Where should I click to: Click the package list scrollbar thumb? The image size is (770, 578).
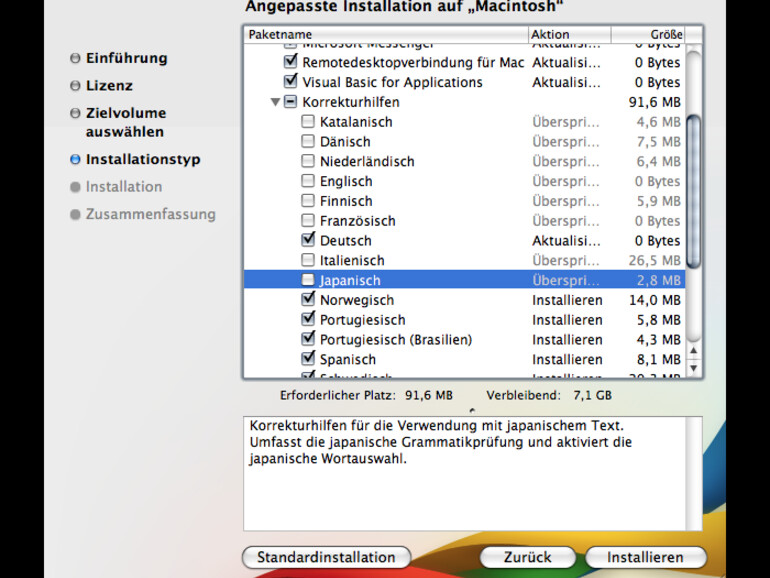[x=693, y=192]
